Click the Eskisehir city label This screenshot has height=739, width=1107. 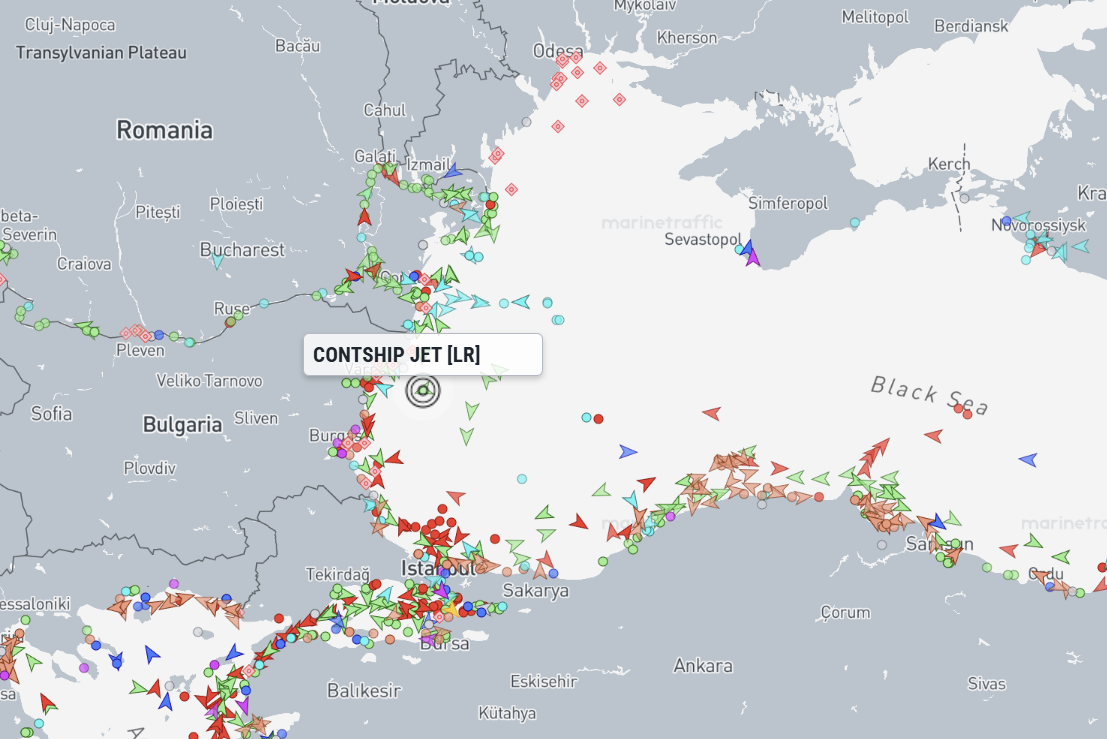tap(544, 682)
